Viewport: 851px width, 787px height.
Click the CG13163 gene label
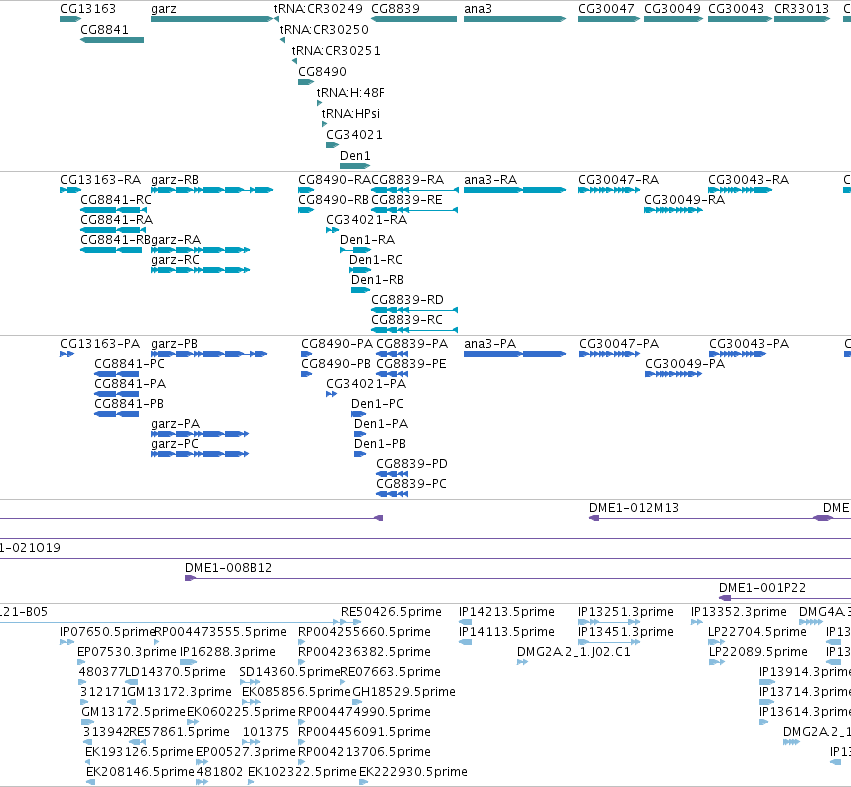click(x=87, y=9)
